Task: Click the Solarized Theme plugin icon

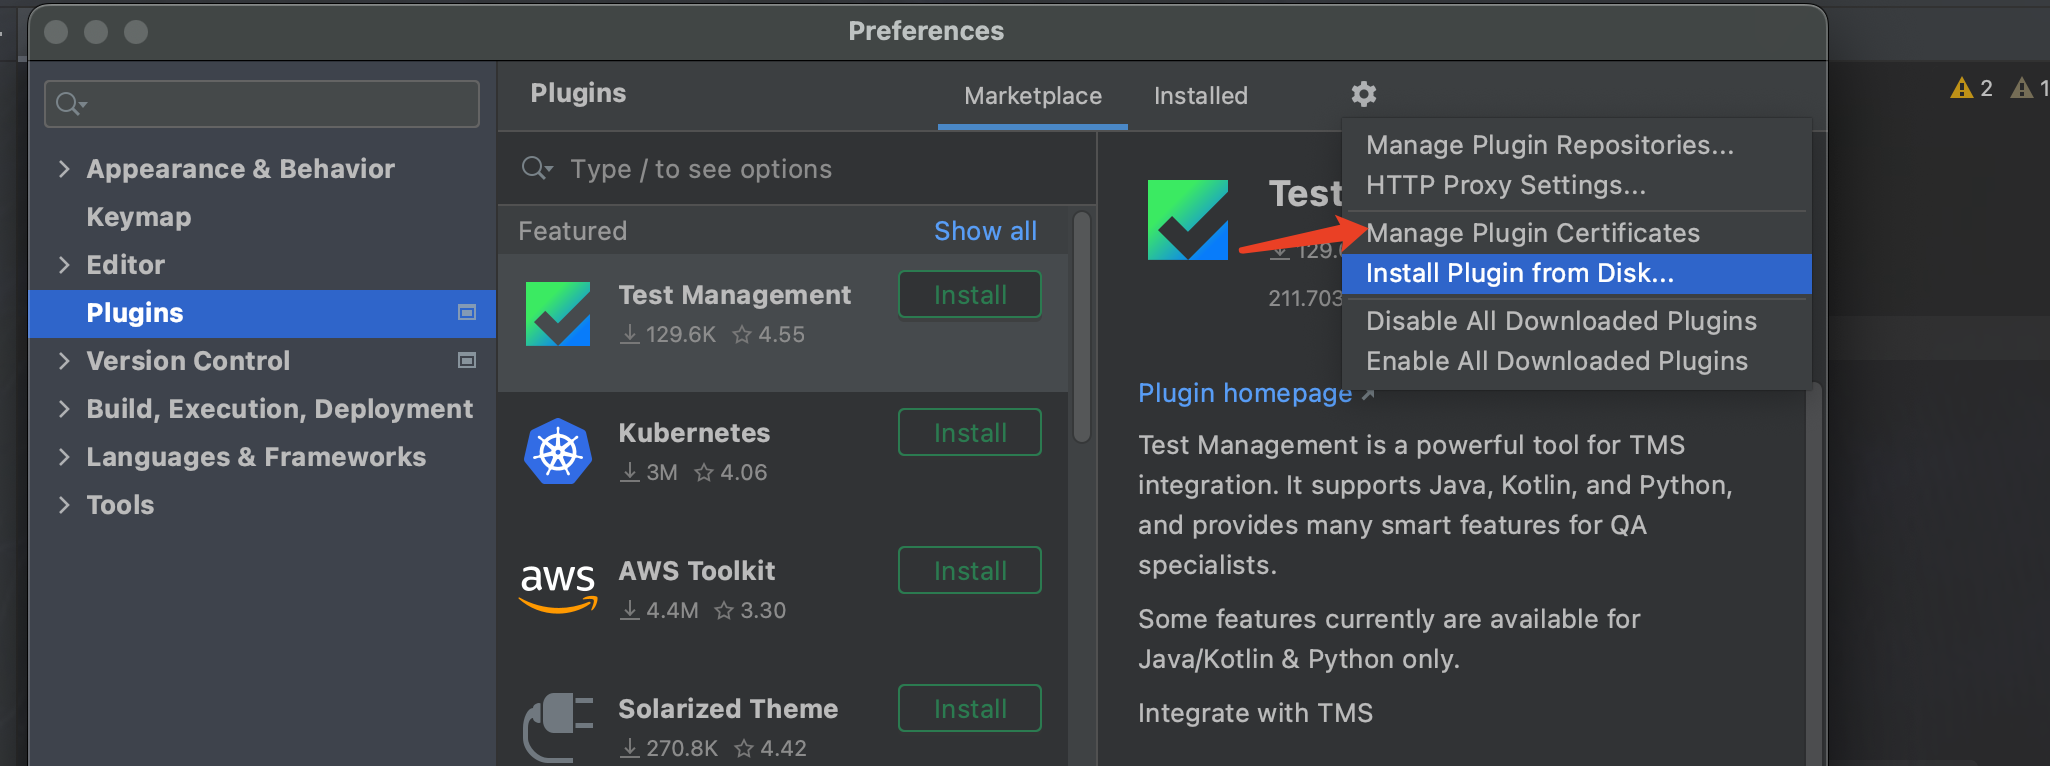Action: (x=558, y=726)
